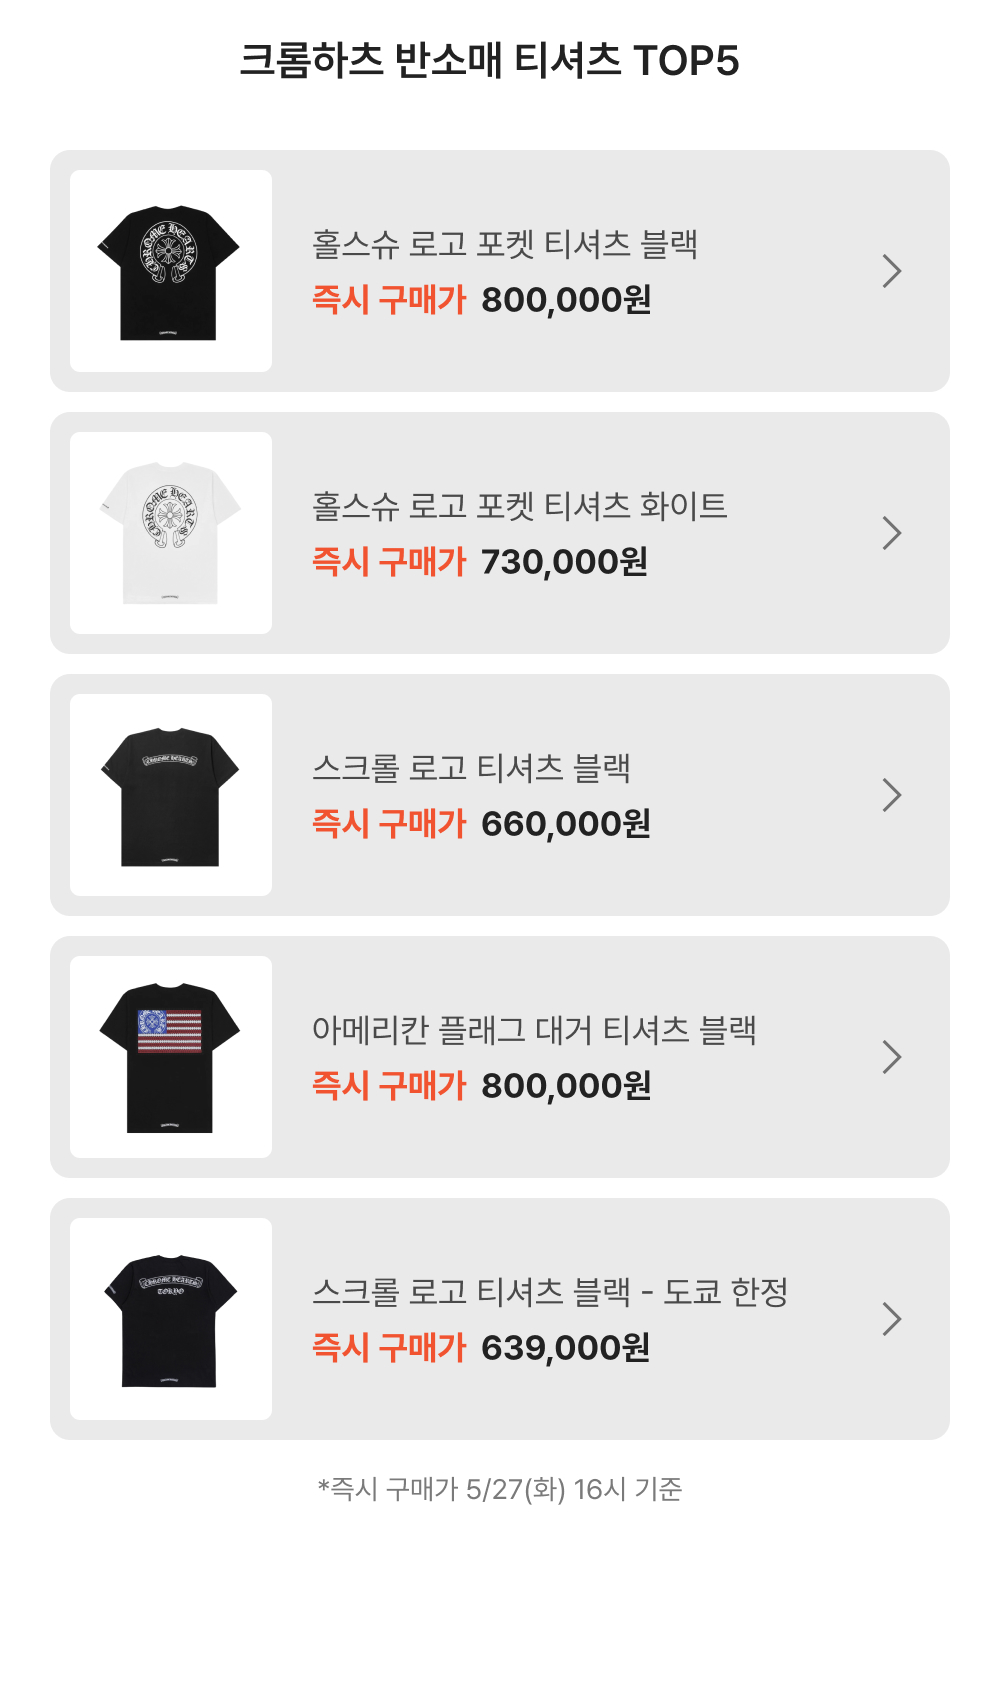Image resolution: width=1000 pixels, height=1682 pixels.
Task: Select the 홀스슈 로고 포켓 티셔츠 화이트 title
Action: 519,506
